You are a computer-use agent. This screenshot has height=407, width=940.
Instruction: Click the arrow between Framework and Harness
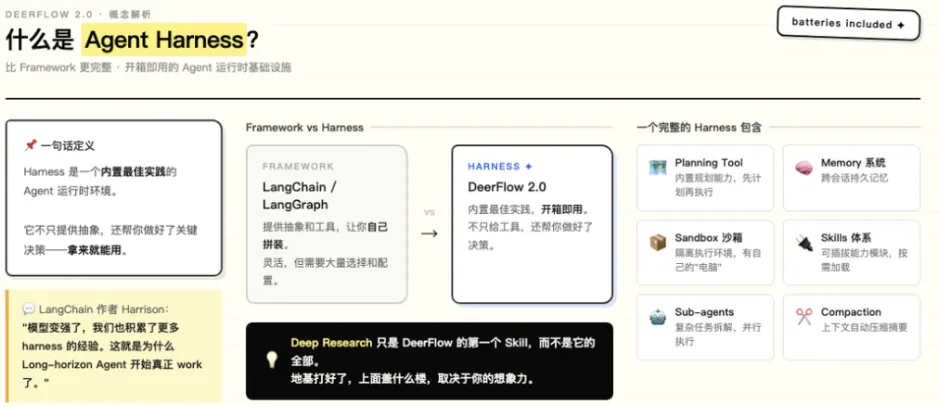click(x=429, y=233)
